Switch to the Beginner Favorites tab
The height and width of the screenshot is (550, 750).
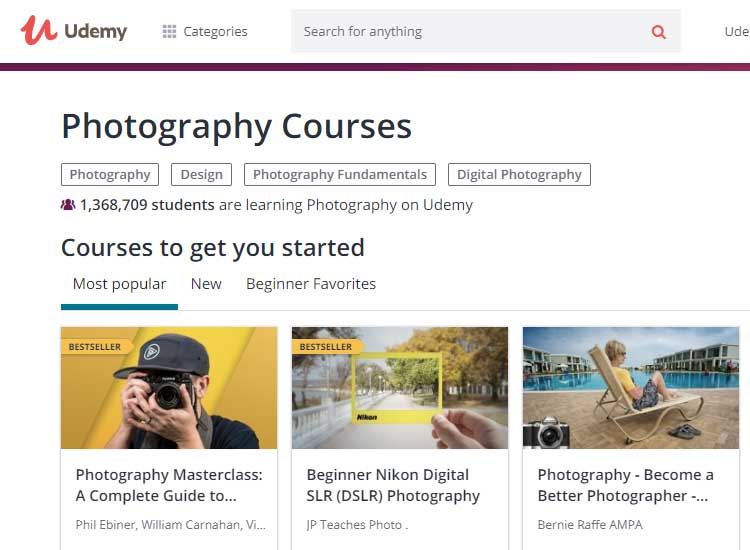pyautogui.click(x=311, y=284)
